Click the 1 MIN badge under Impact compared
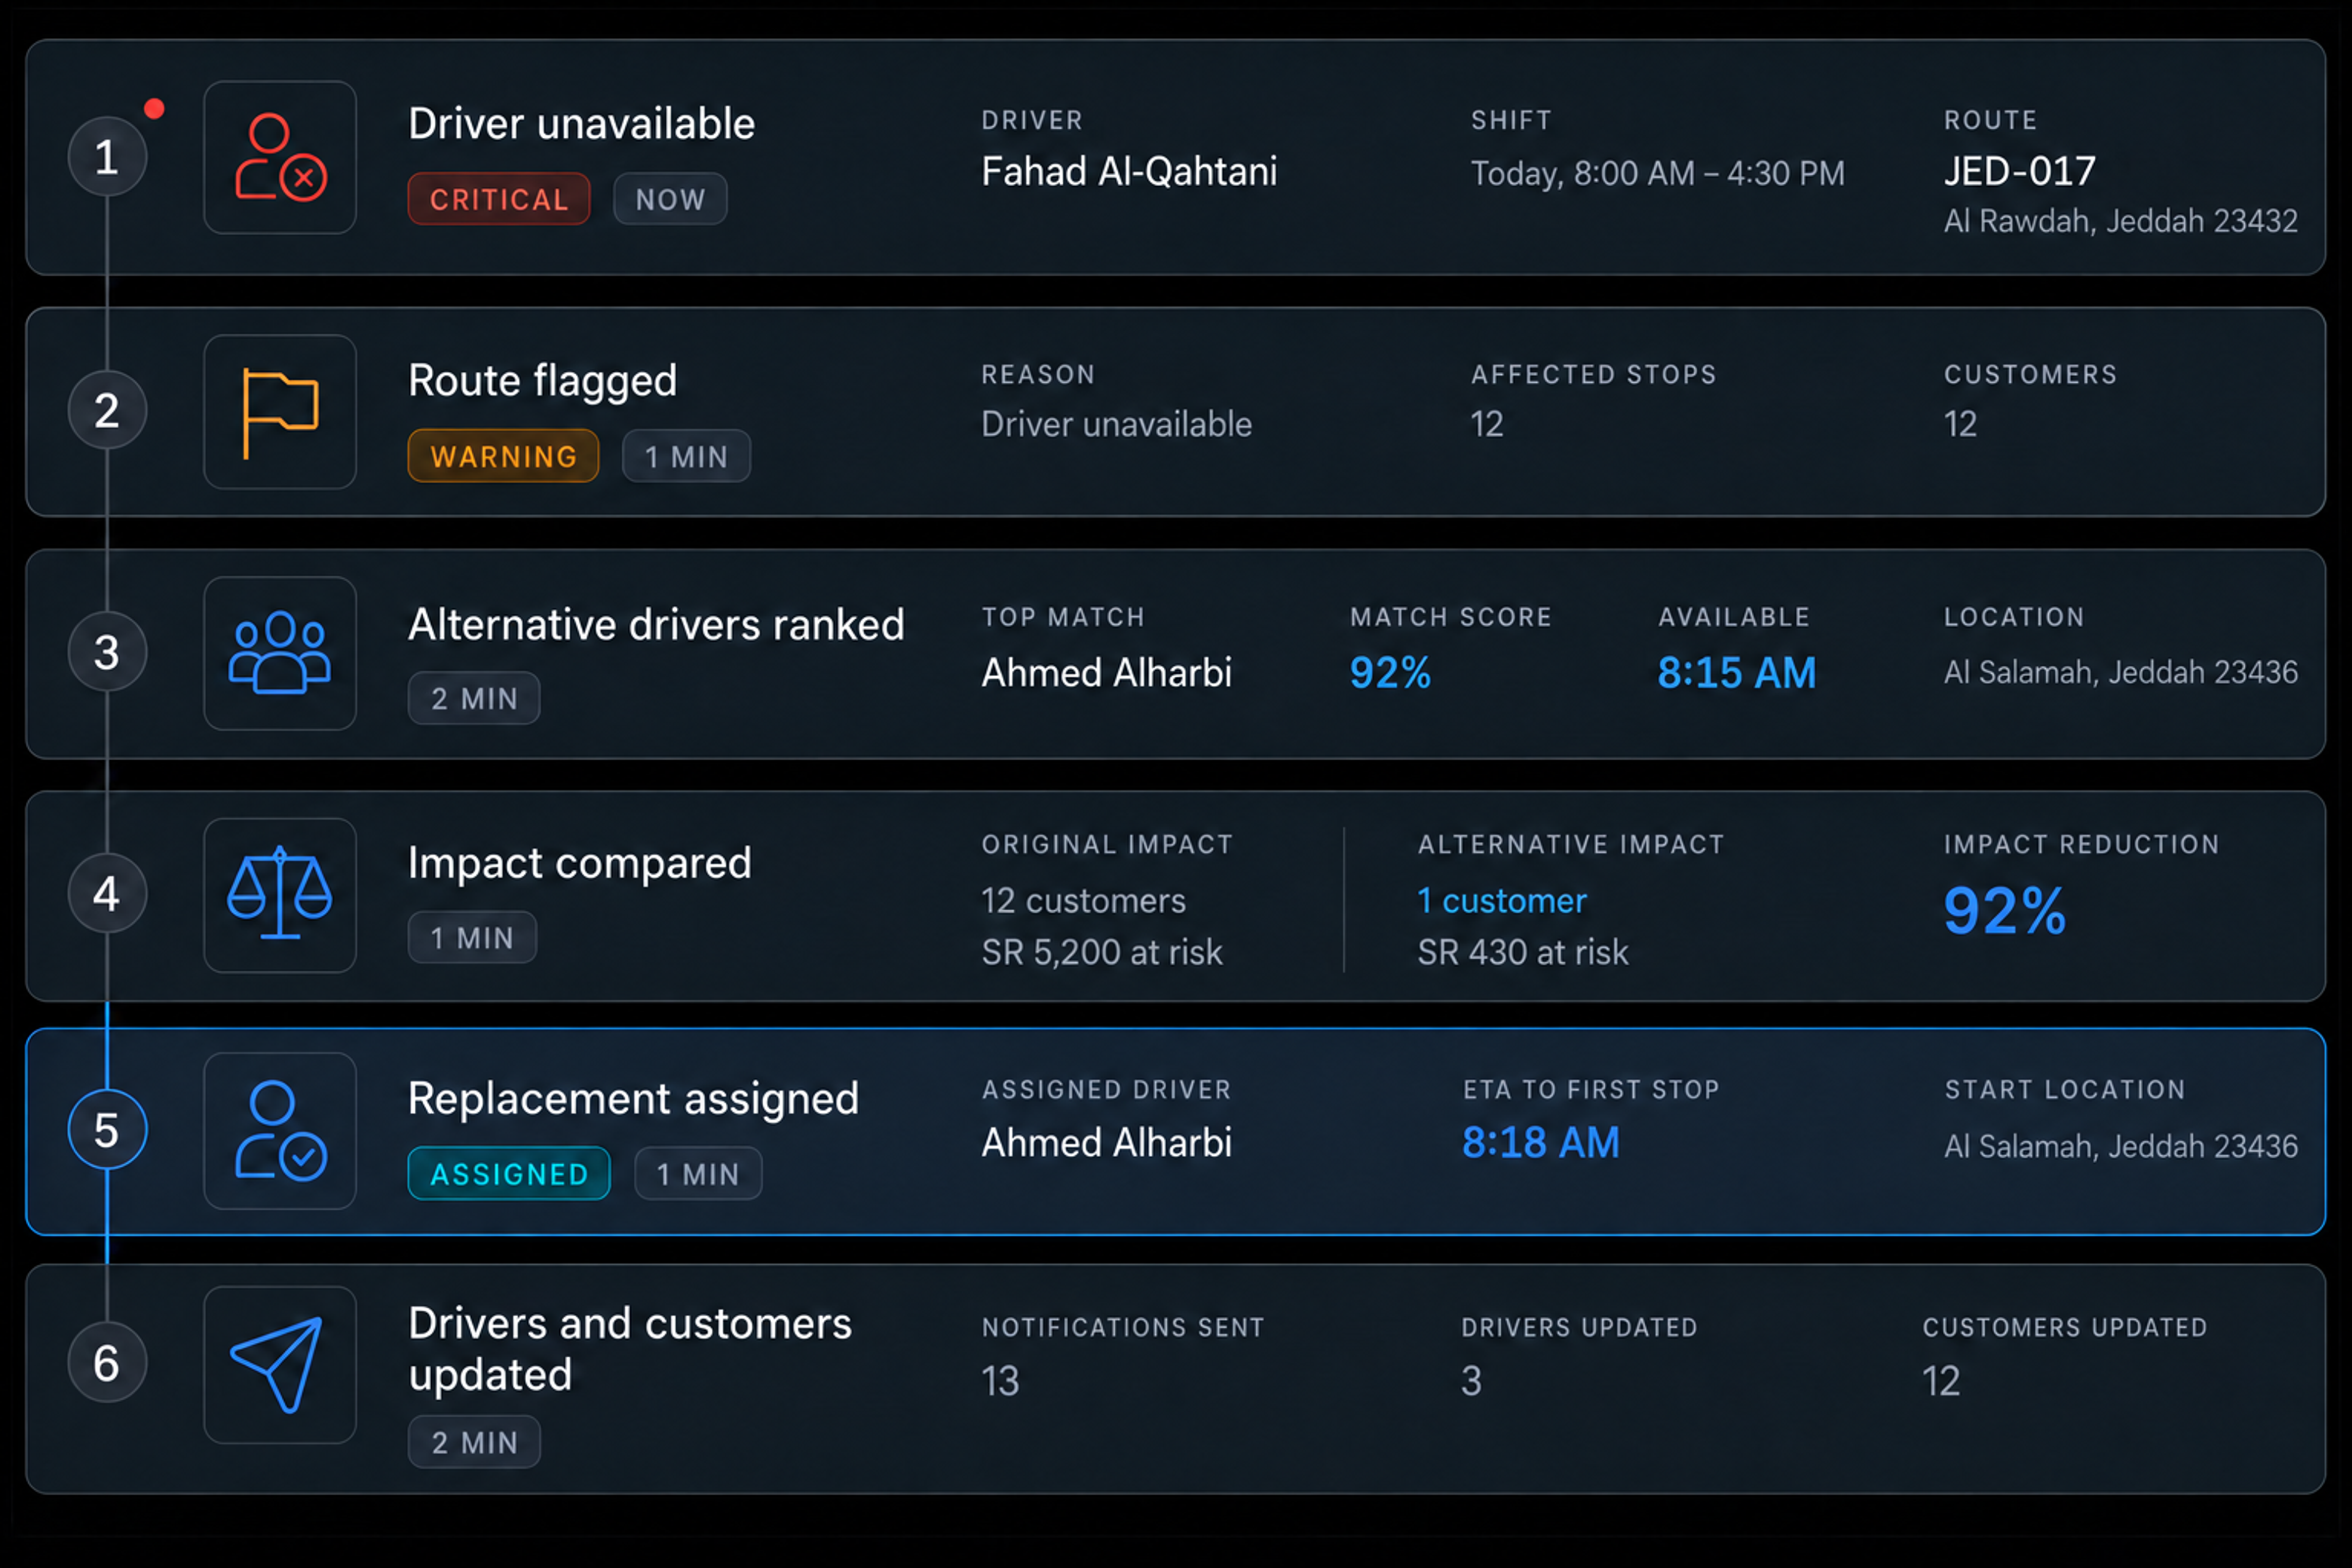Viewport: 2352px width, 1568px height. 472,937
